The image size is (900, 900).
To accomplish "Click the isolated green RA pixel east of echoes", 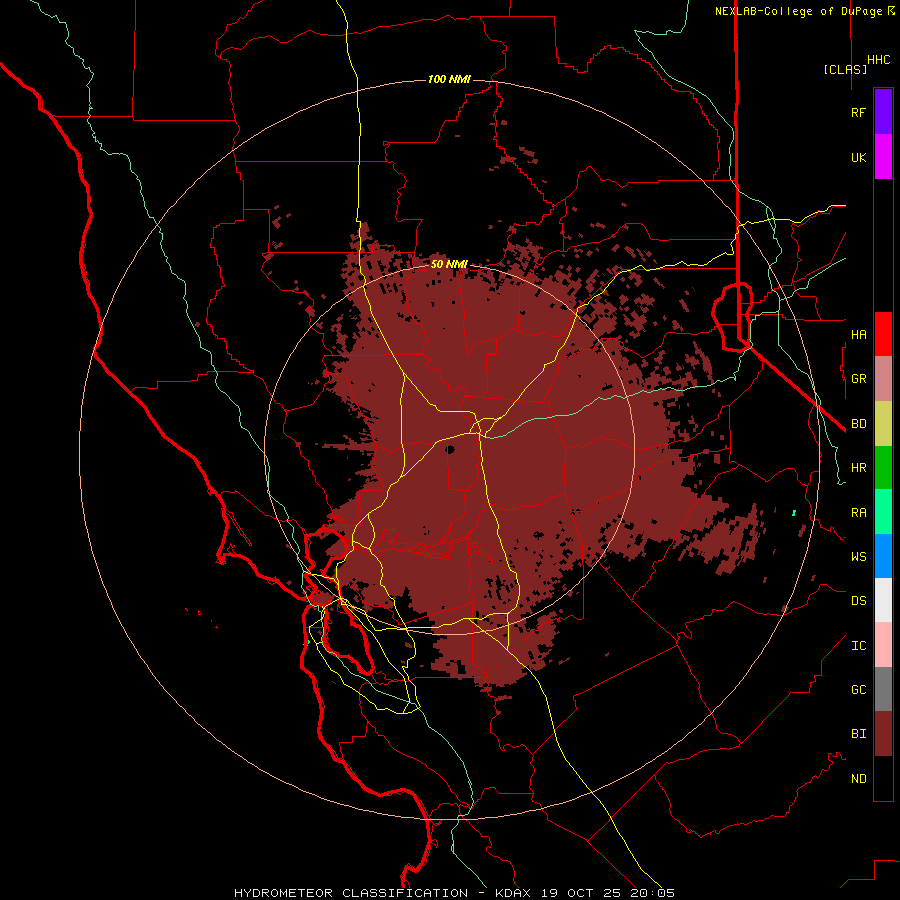I will click(794, 513).
